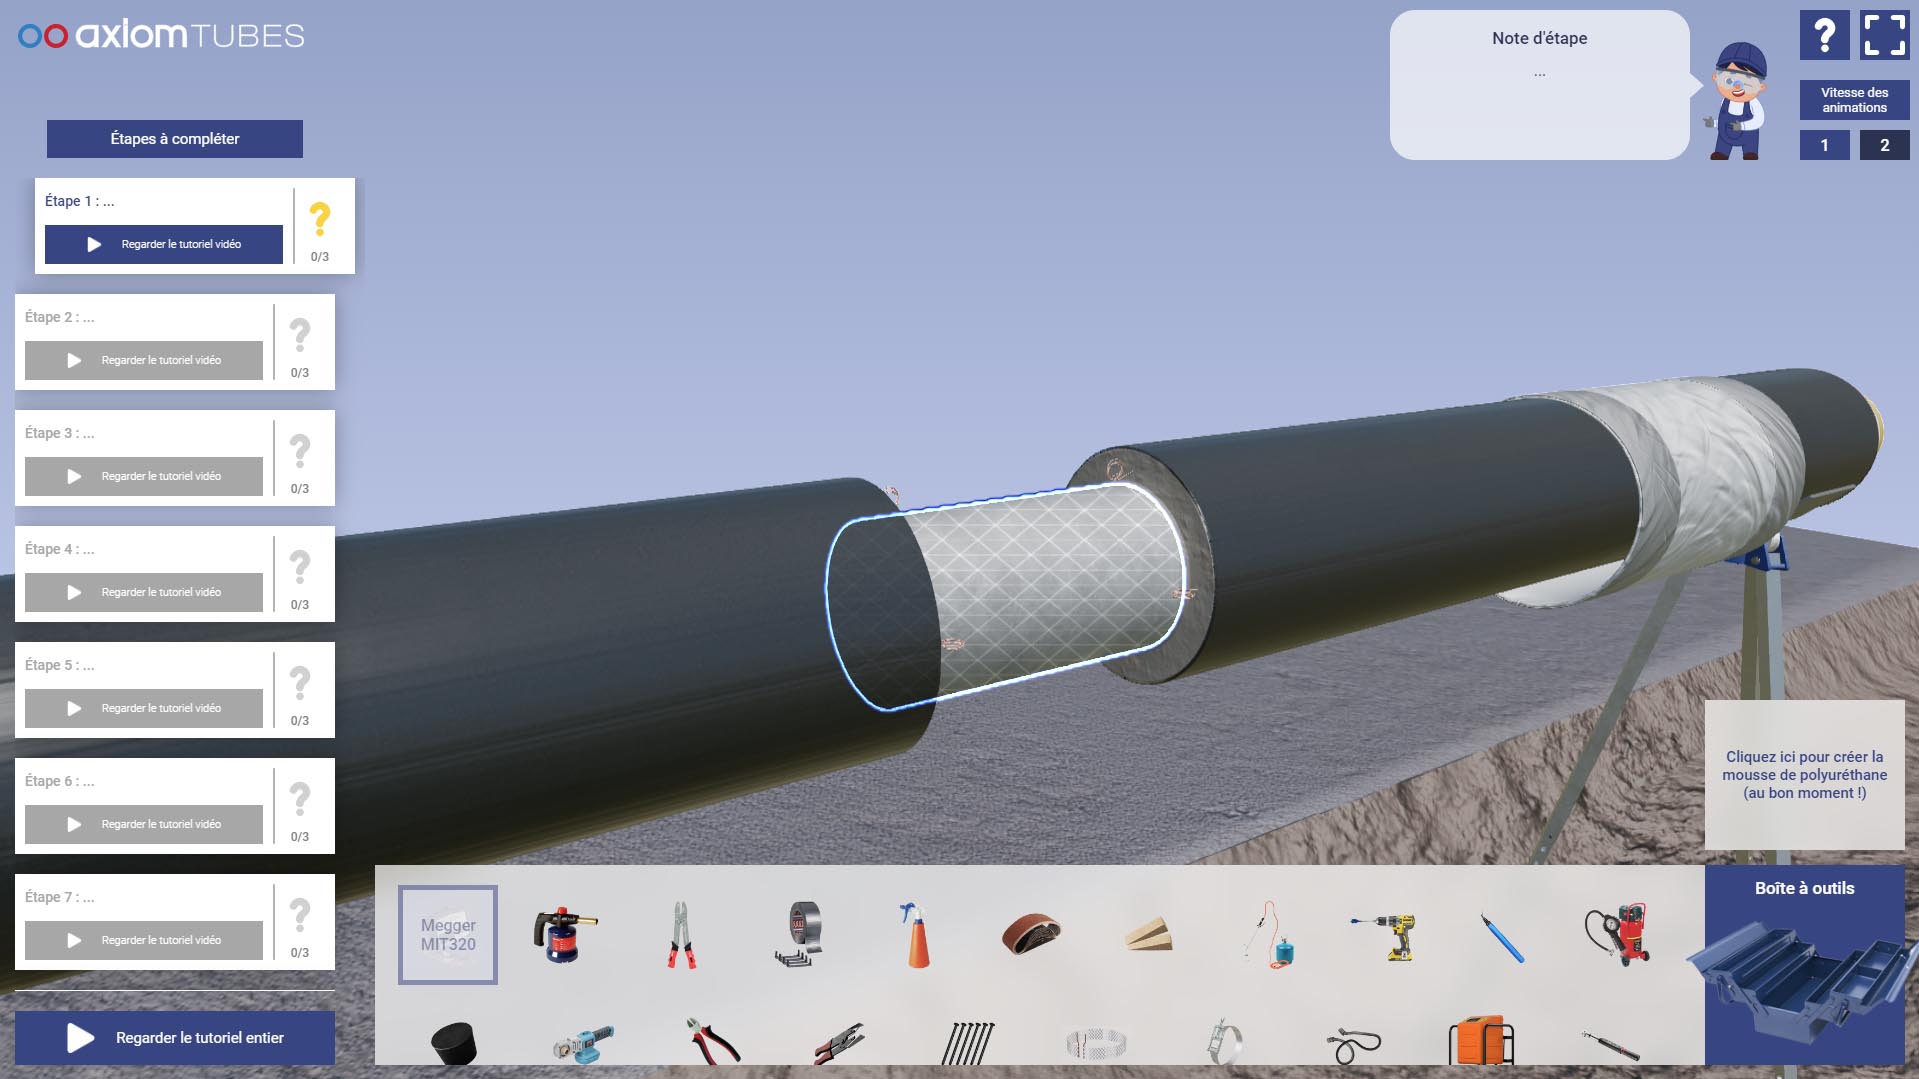Click Regarder le tutoriel entier

tap(175, 1037)
